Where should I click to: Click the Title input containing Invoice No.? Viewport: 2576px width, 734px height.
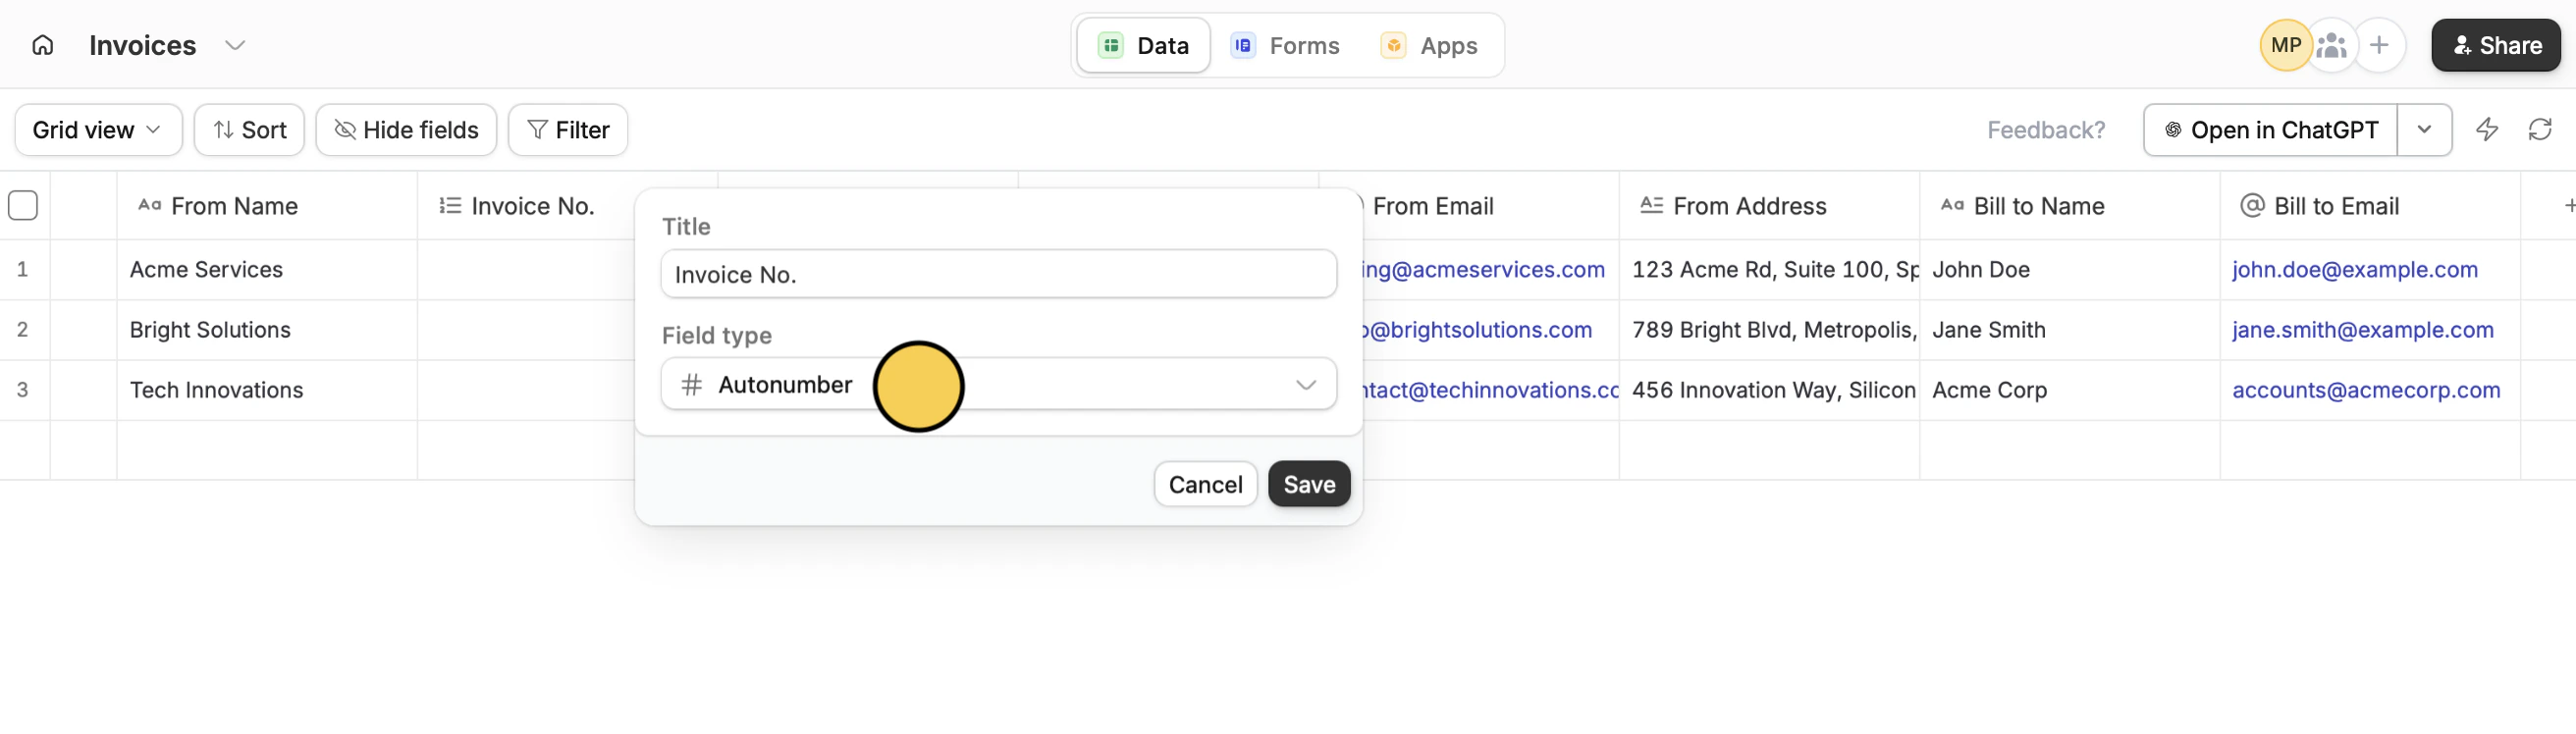click(x=998, y=274)
